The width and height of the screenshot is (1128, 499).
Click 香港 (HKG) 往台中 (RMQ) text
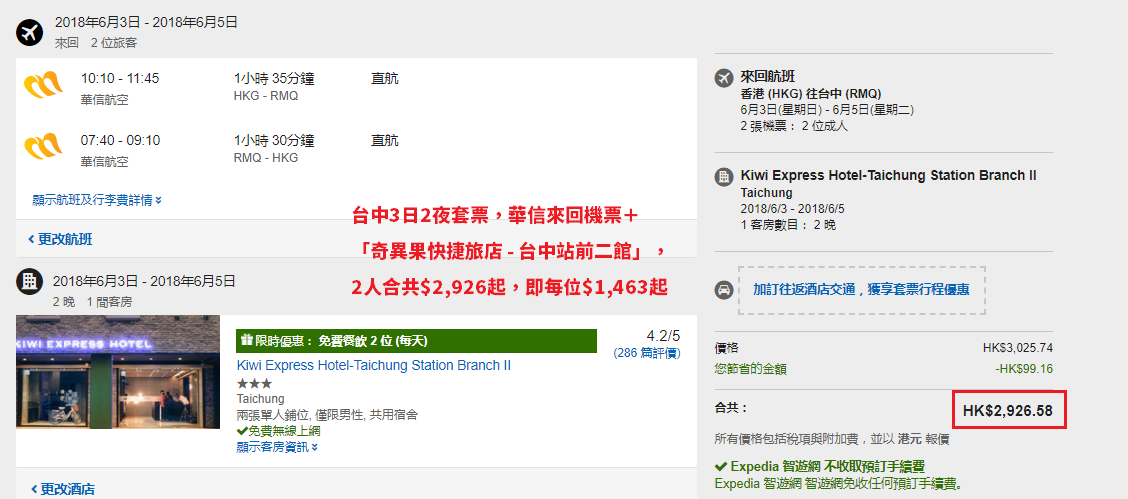tap(811, 93)
